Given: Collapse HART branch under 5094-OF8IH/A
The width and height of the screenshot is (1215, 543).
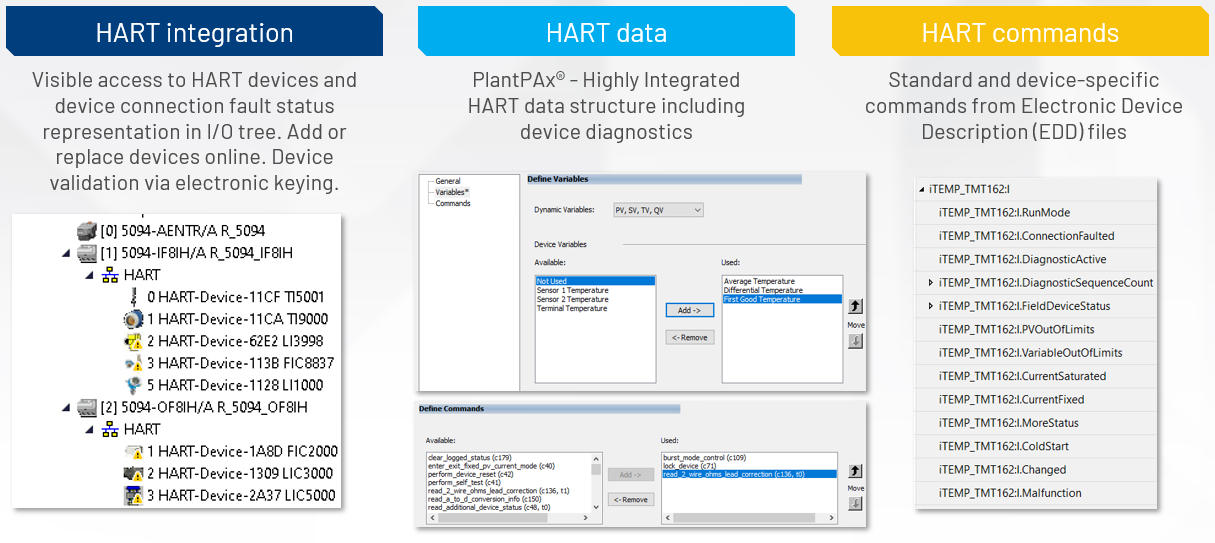Looking at the screenshot, I should 89,430.
